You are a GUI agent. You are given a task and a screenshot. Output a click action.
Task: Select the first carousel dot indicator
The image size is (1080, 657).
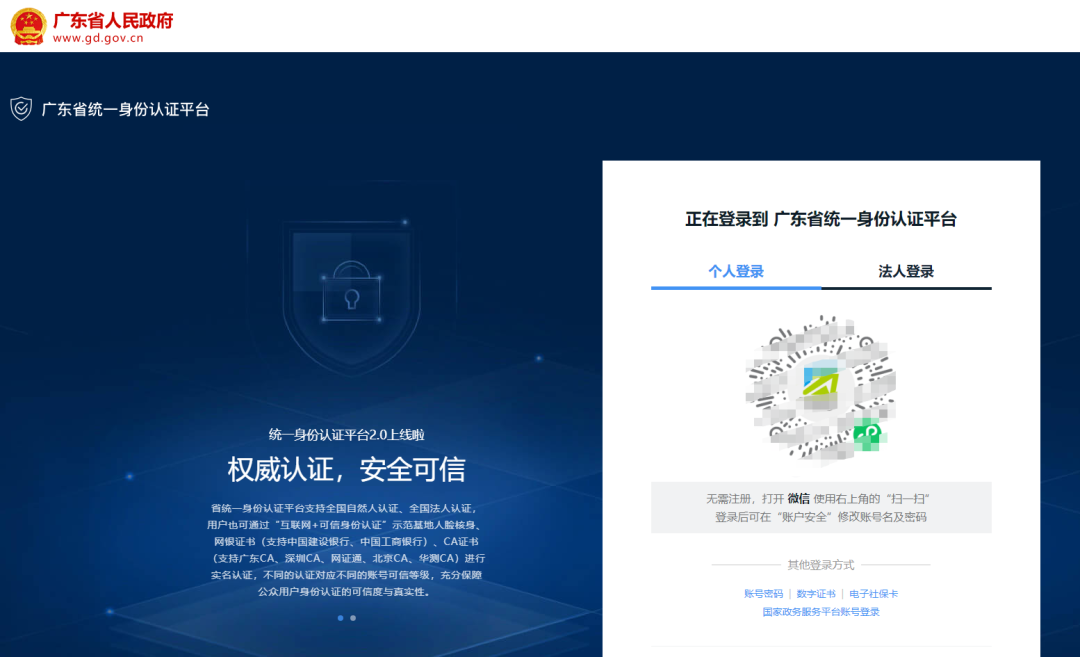click(340, 618)
